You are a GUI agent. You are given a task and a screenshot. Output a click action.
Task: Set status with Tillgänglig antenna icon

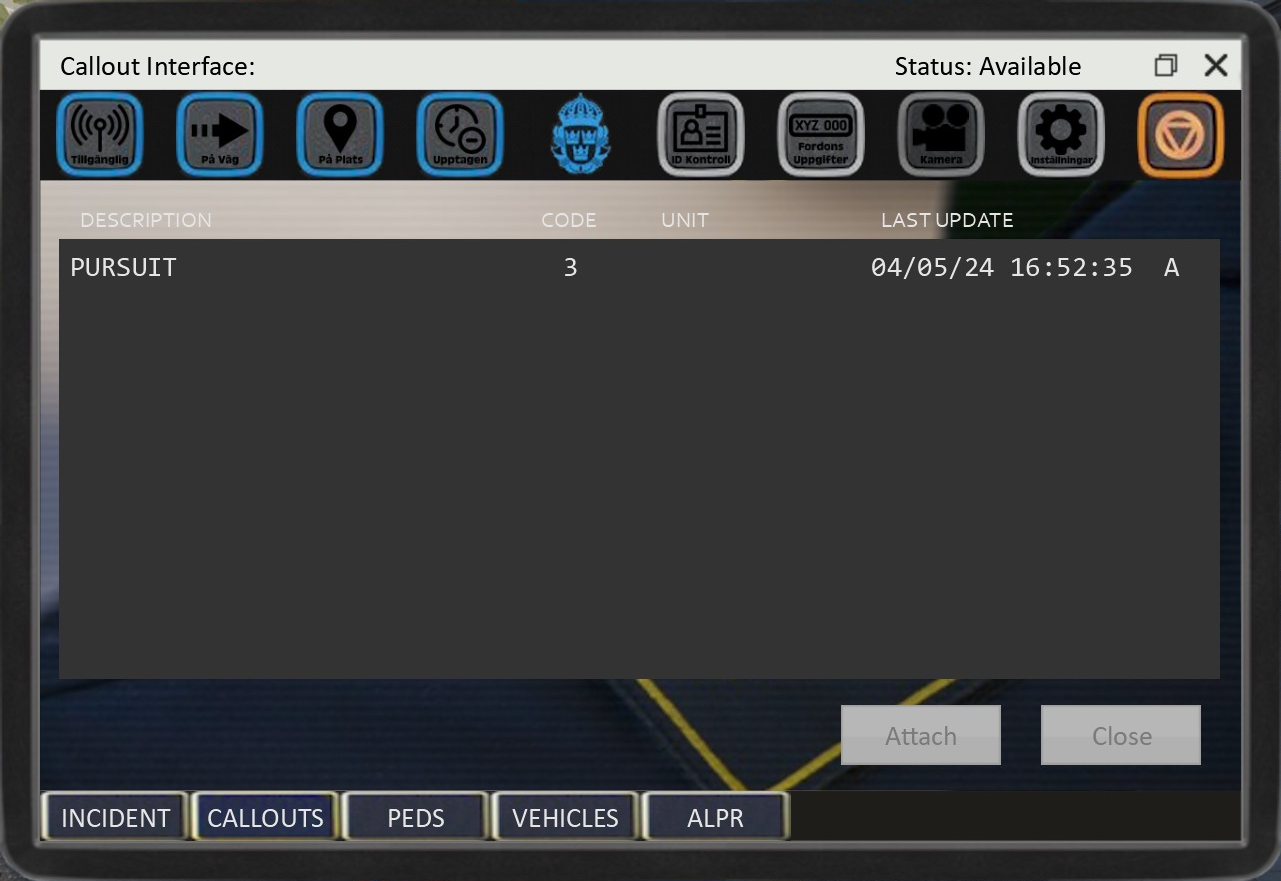click(100, 135)
